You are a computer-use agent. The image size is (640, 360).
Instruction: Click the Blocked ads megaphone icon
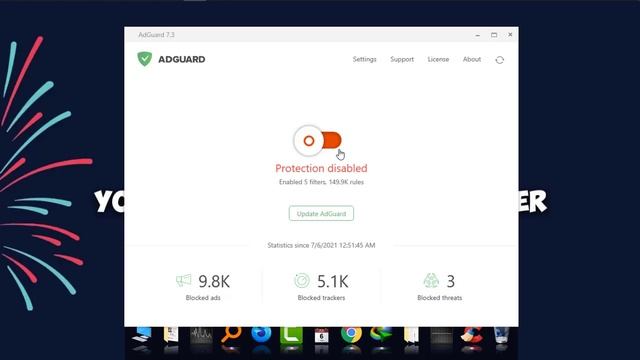(x=184, y=280)
